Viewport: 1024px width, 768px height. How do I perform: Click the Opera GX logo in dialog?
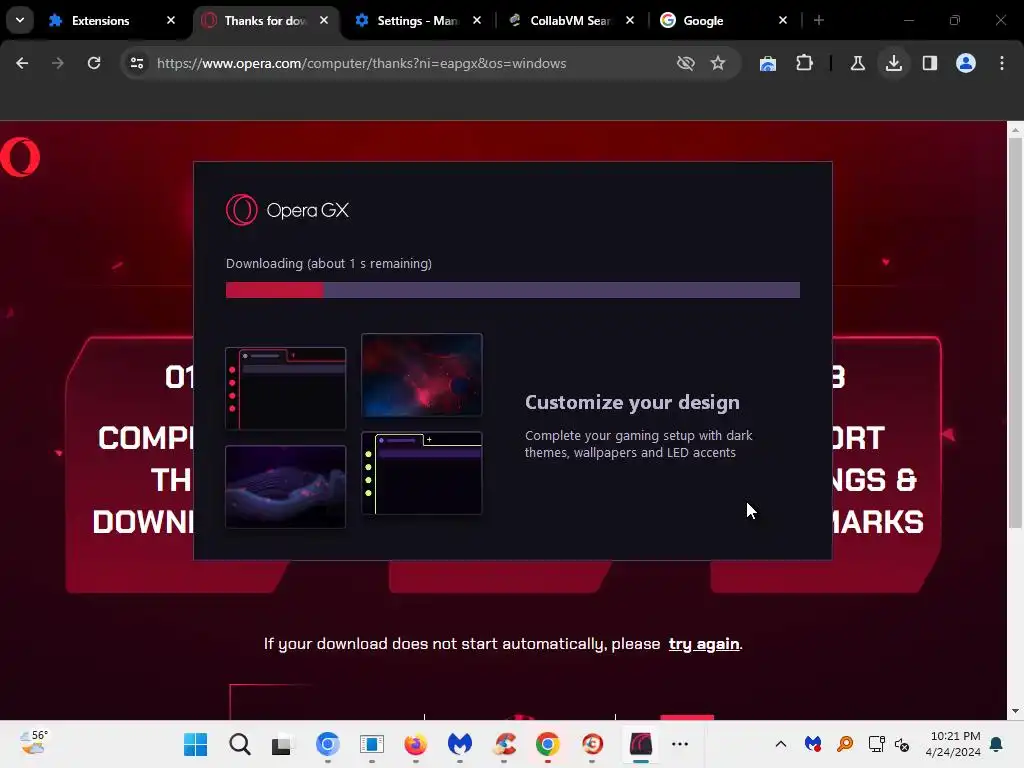[287, 210]
